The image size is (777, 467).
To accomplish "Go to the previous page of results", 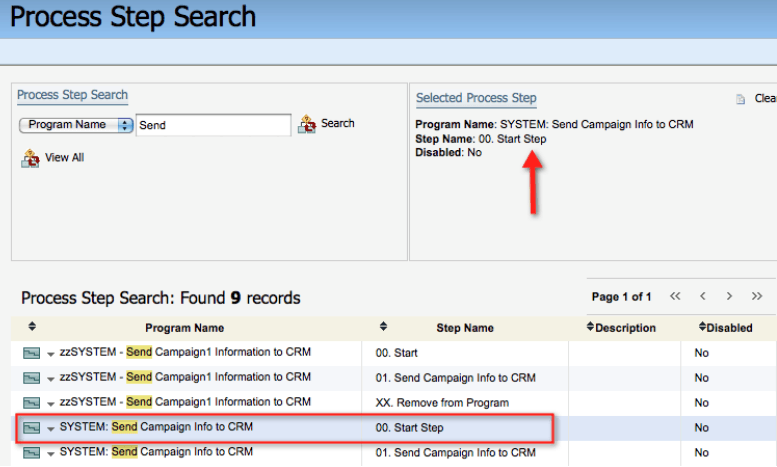I will 703,296.
